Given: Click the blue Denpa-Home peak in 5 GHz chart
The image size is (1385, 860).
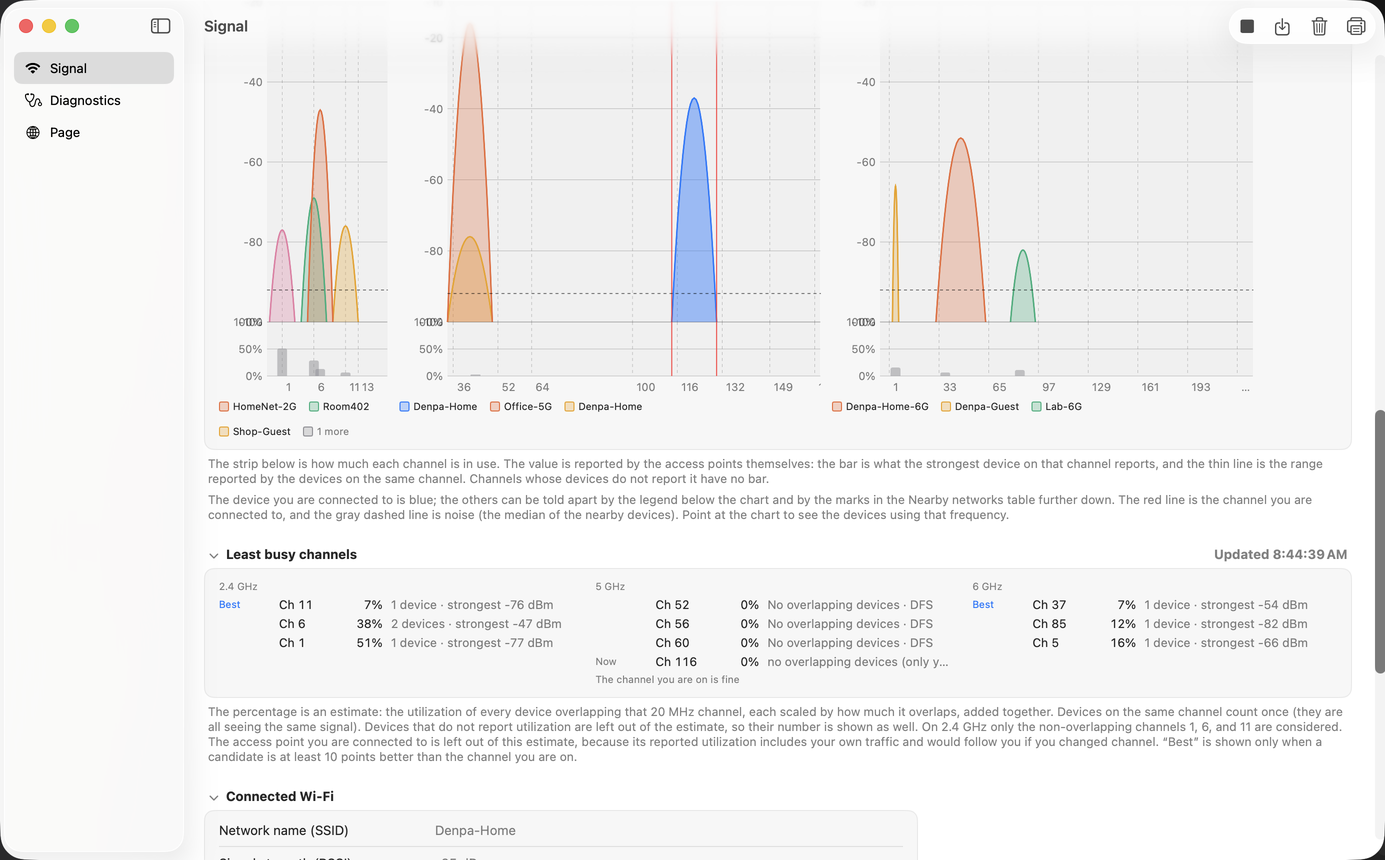Looking at the screenshot, I should [694, 210].
